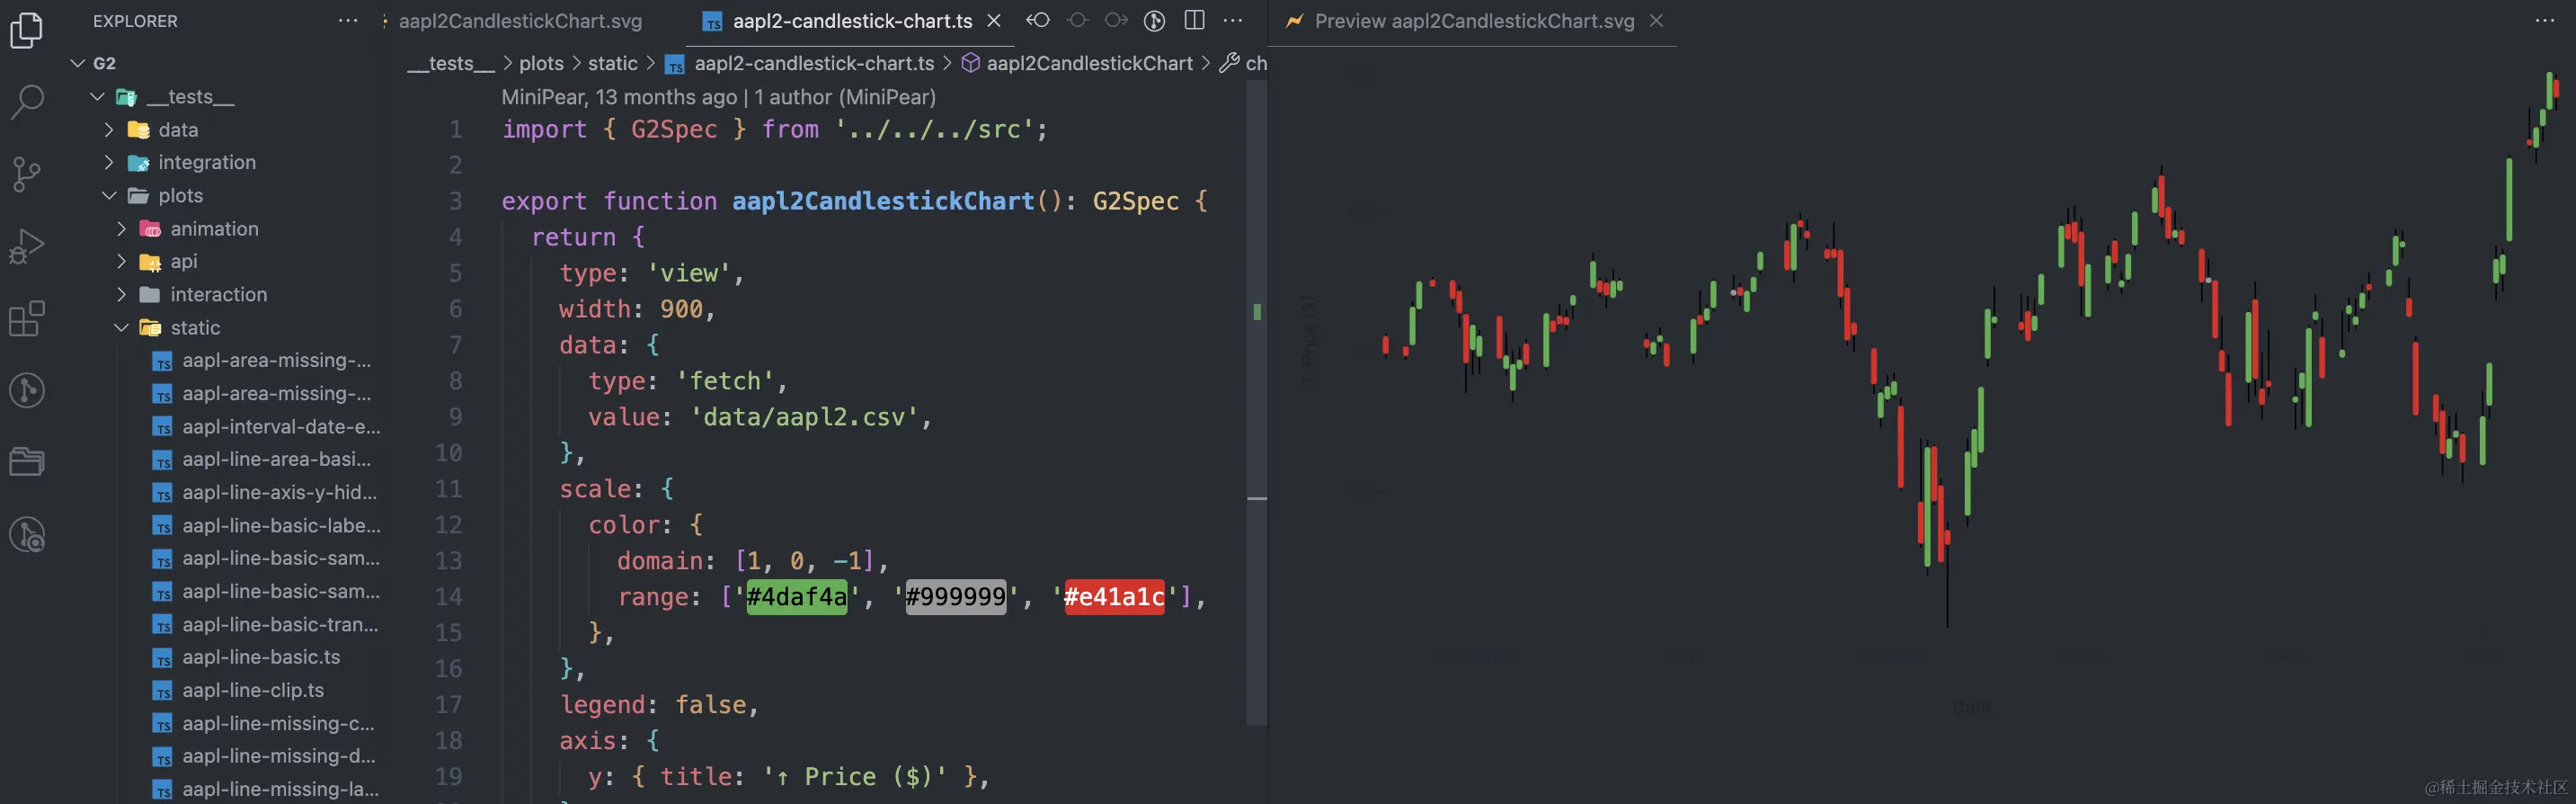Open the Search view in activity bar

tap(27, 101)
